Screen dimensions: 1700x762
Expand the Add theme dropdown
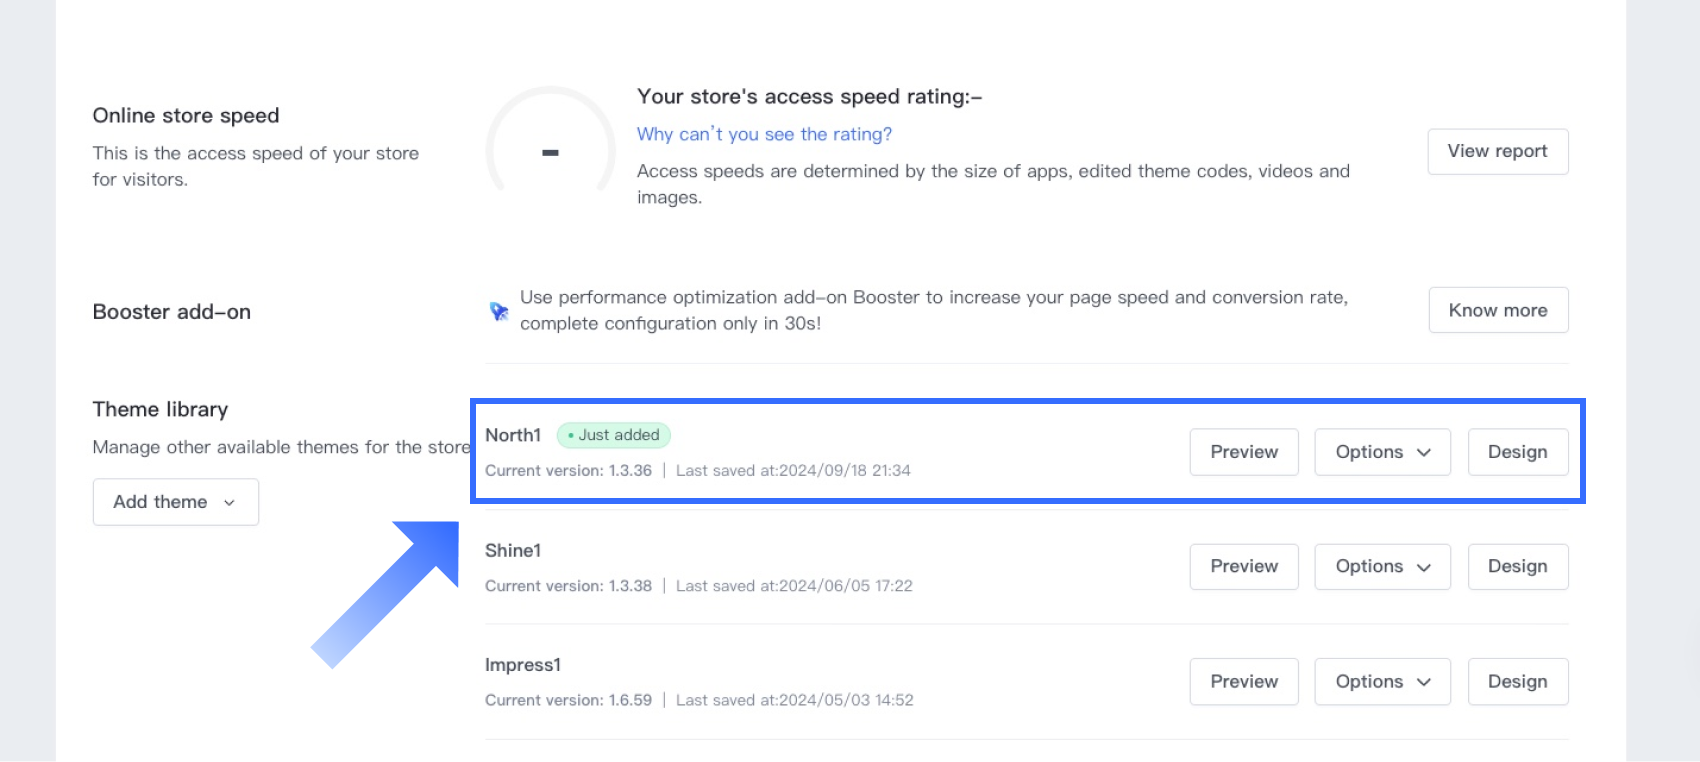click(x=175, y=502)
